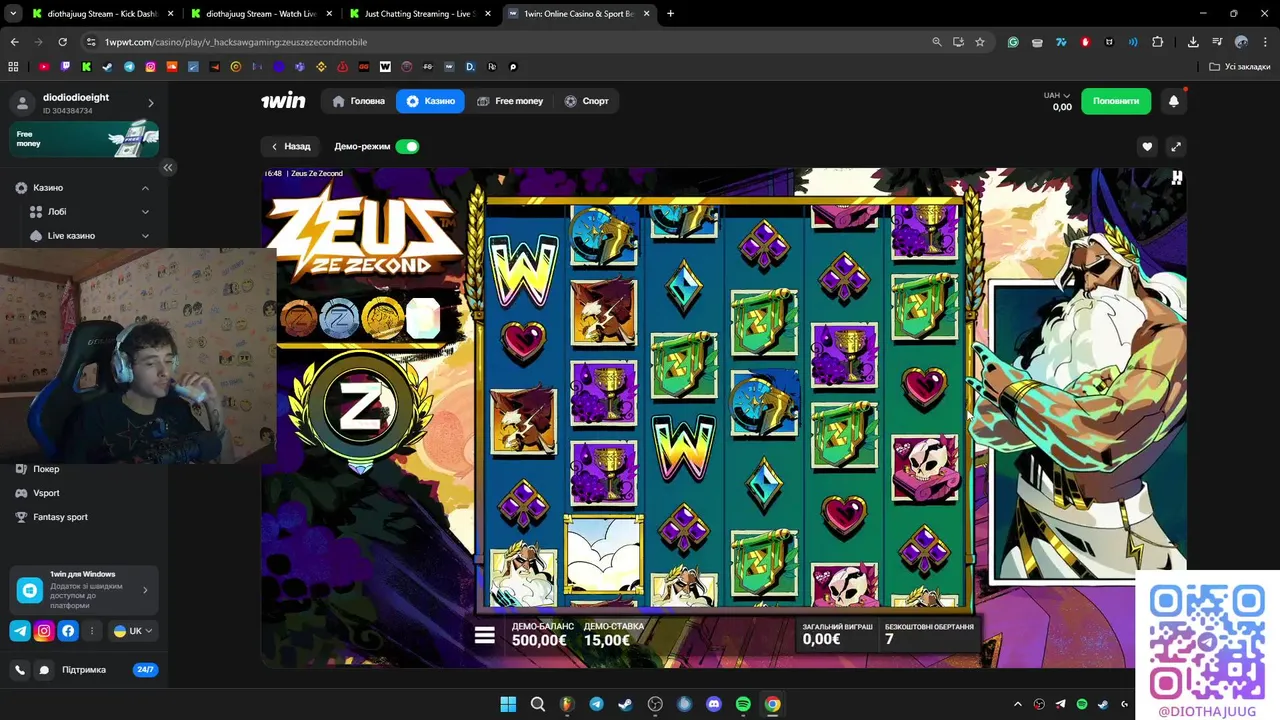Open the slot game hamburger menu

click(x=485, y=635)
